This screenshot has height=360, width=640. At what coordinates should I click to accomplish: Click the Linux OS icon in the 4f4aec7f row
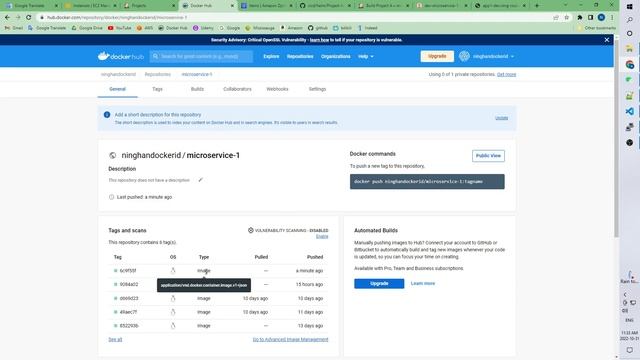point(173,312)
